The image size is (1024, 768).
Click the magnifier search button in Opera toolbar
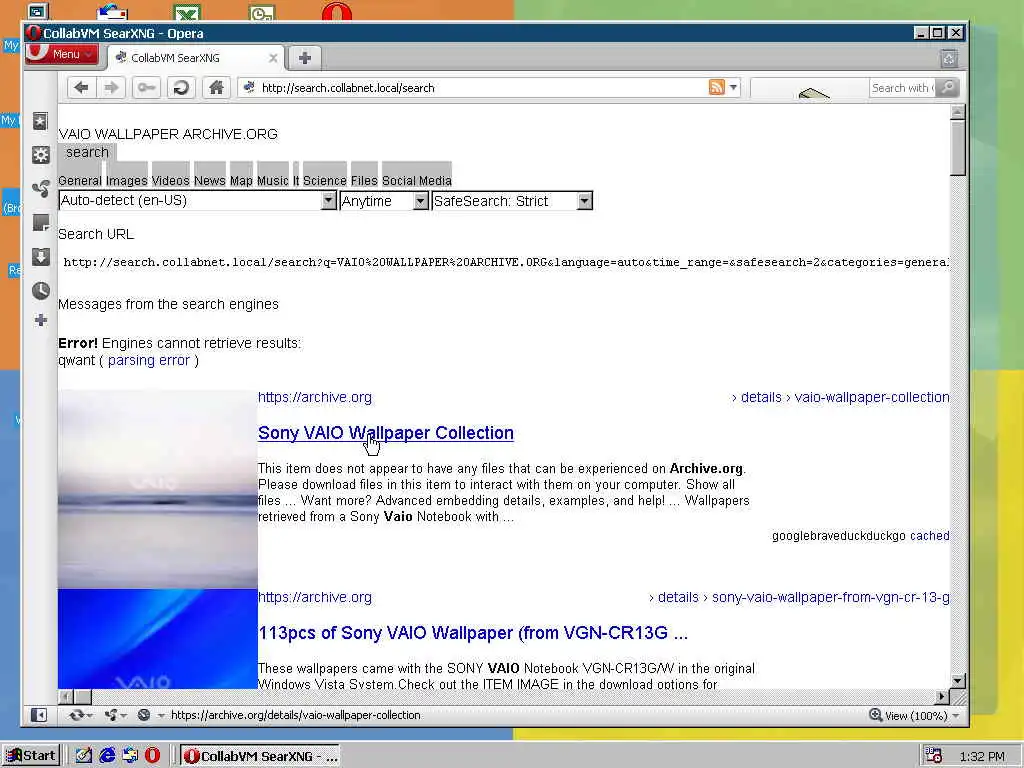[x=946, y=88]
